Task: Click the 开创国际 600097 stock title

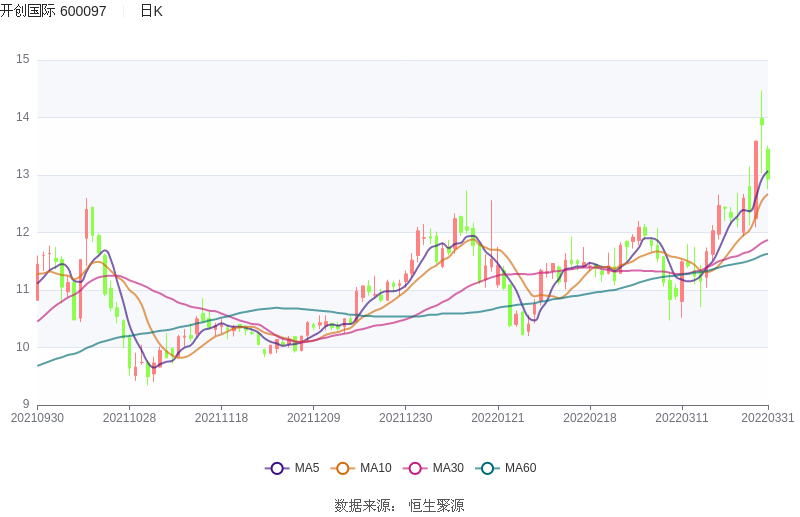Action: (53, 11)
